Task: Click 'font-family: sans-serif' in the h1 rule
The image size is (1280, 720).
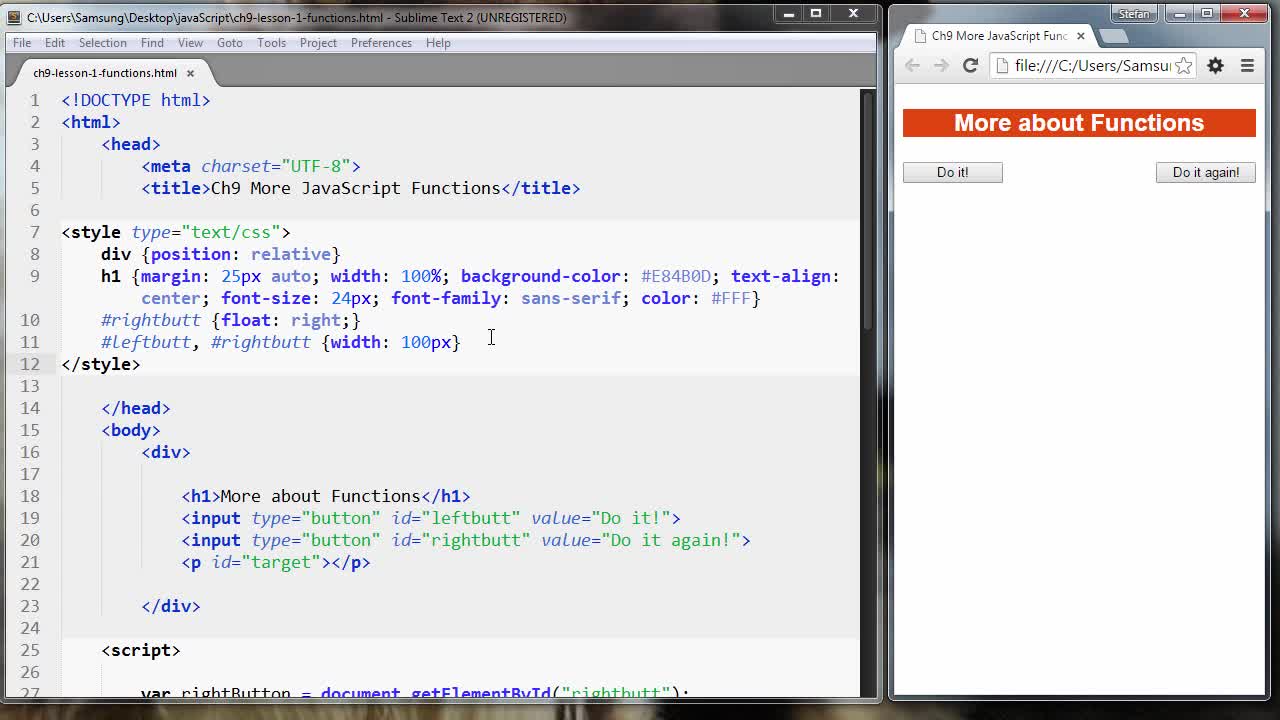Action: (506, 298)
